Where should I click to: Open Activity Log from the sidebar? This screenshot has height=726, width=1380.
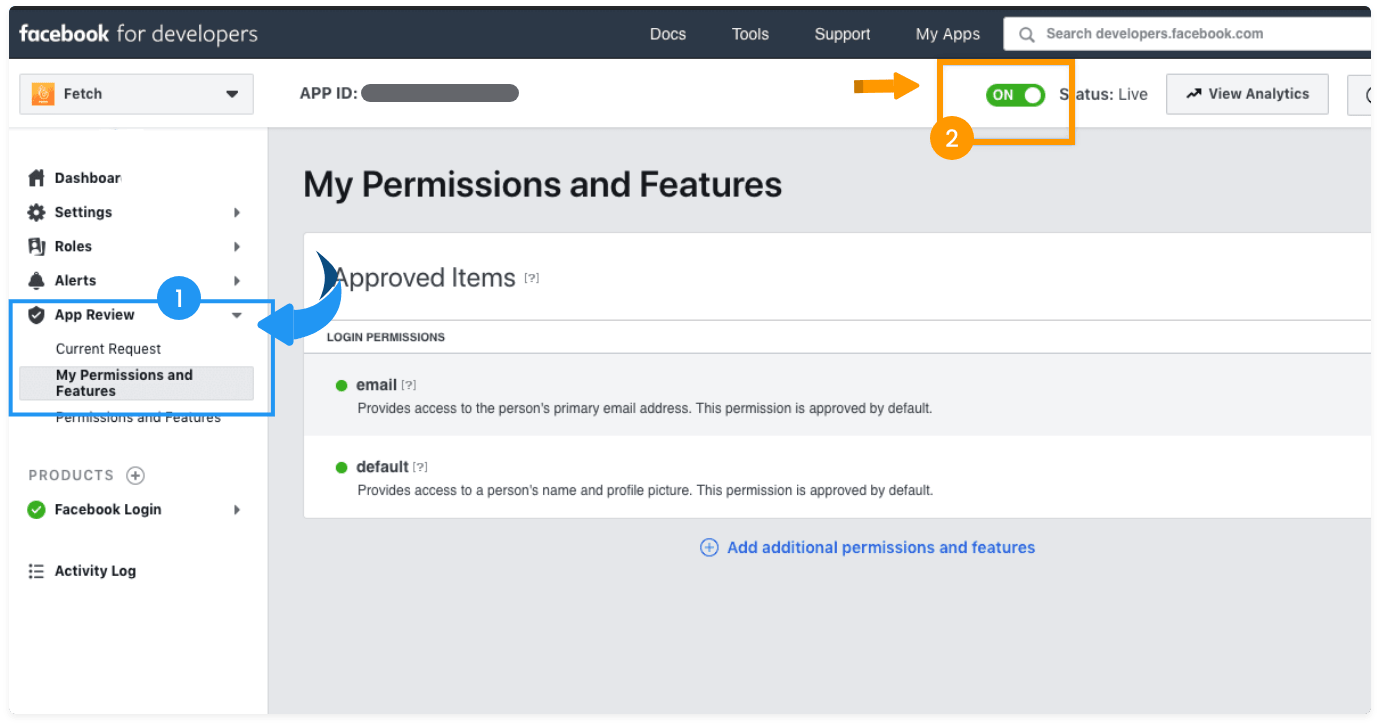[95, 571]
